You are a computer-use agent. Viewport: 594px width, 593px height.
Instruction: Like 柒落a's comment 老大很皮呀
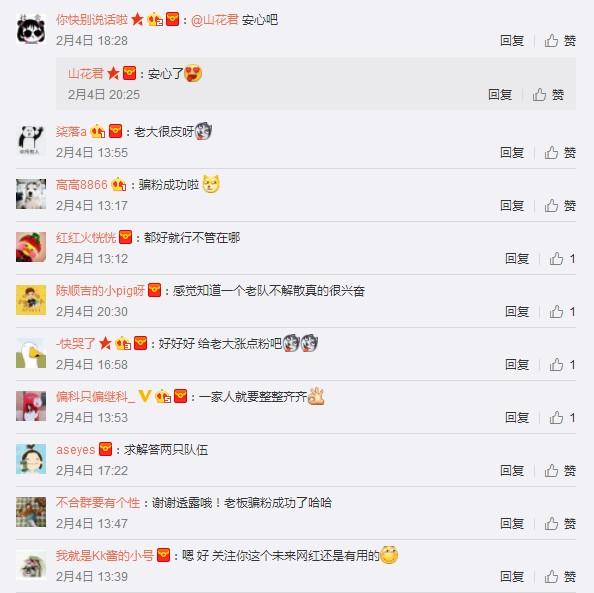[560, 153]
